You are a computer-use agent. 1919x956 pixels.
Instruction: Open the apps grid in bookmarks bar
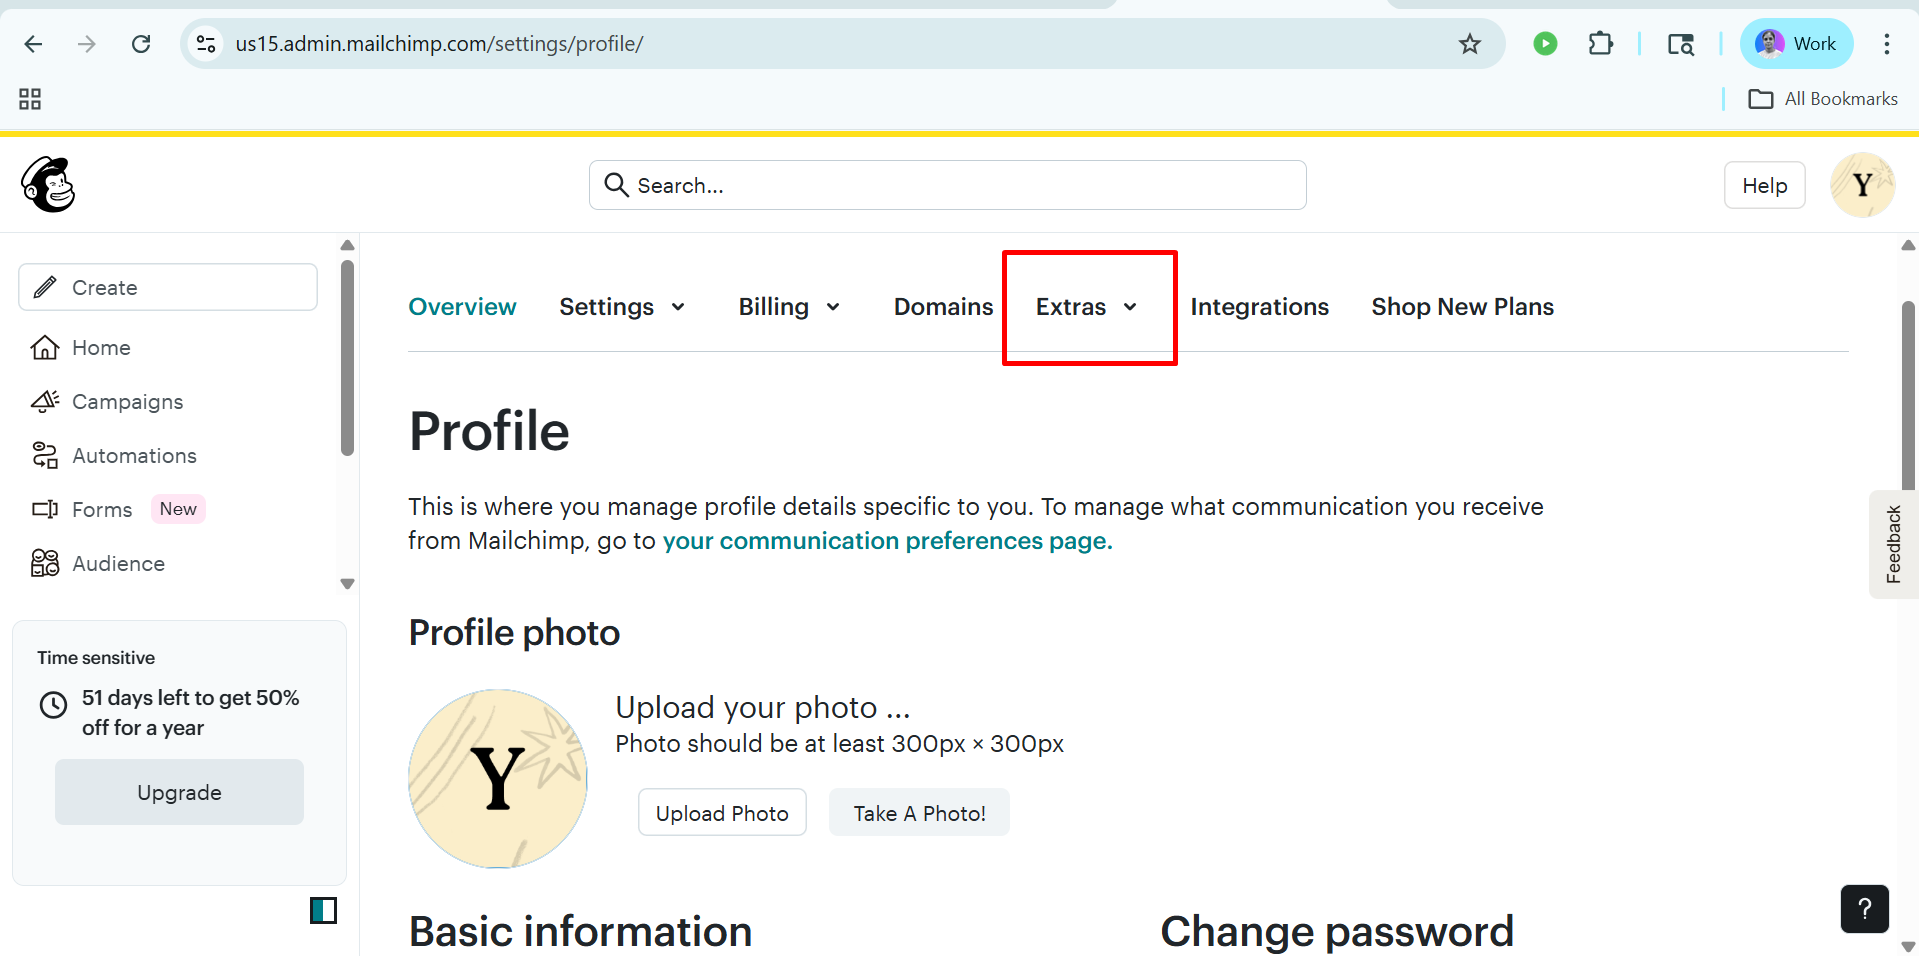tap(30, 99)
